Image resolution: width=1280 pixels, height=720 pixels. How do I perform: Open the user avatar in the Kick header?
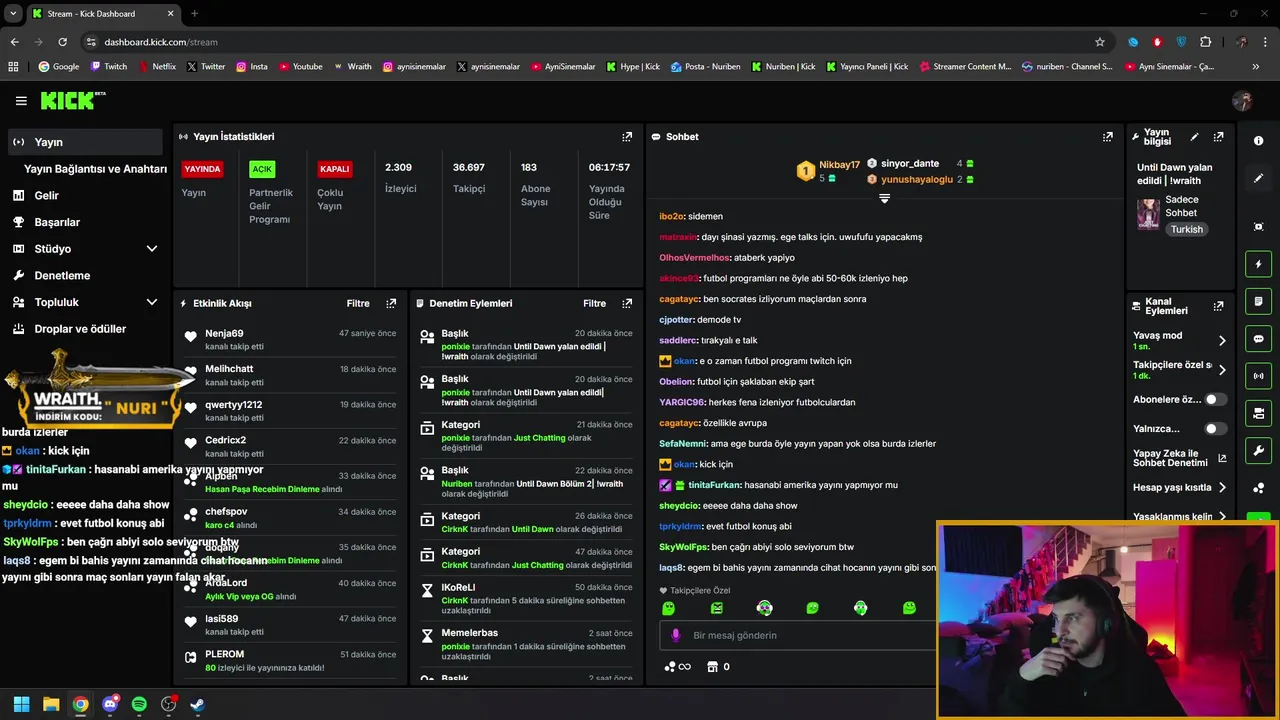pyautogui.click(x=1242, y=101)
